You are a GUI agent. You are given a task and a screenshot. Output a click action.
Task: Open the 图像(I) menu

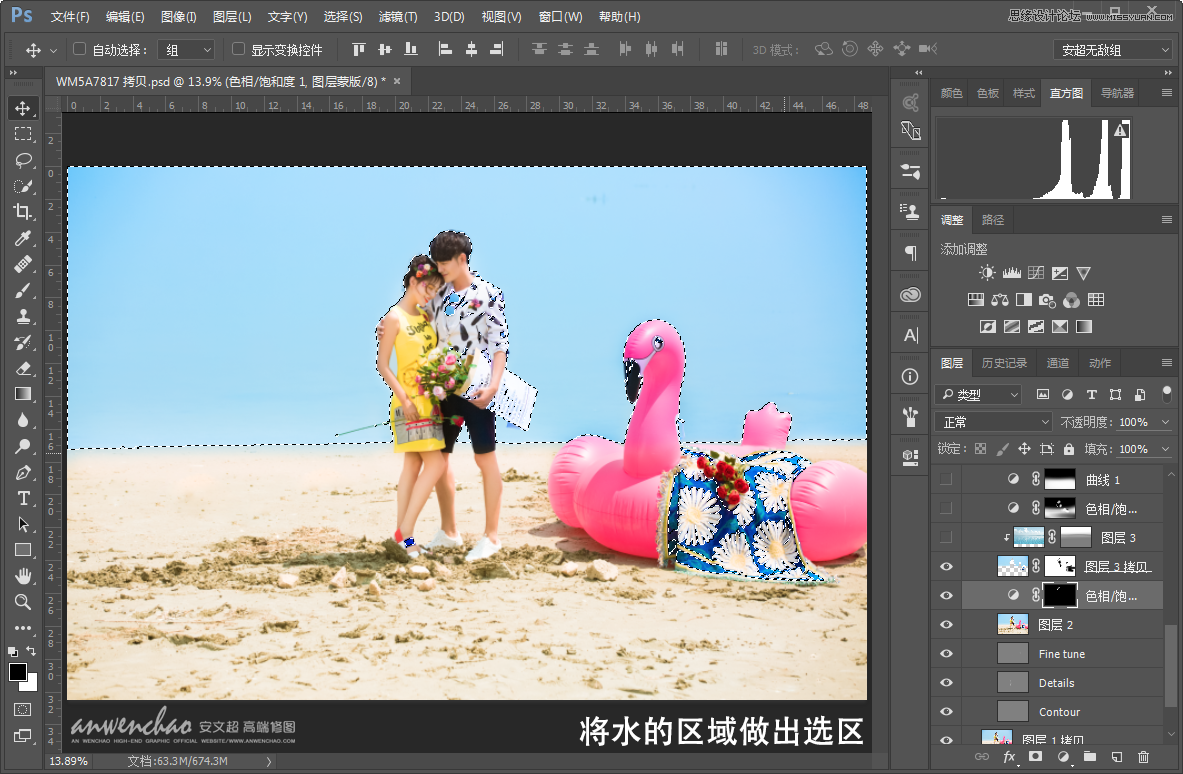178,17
